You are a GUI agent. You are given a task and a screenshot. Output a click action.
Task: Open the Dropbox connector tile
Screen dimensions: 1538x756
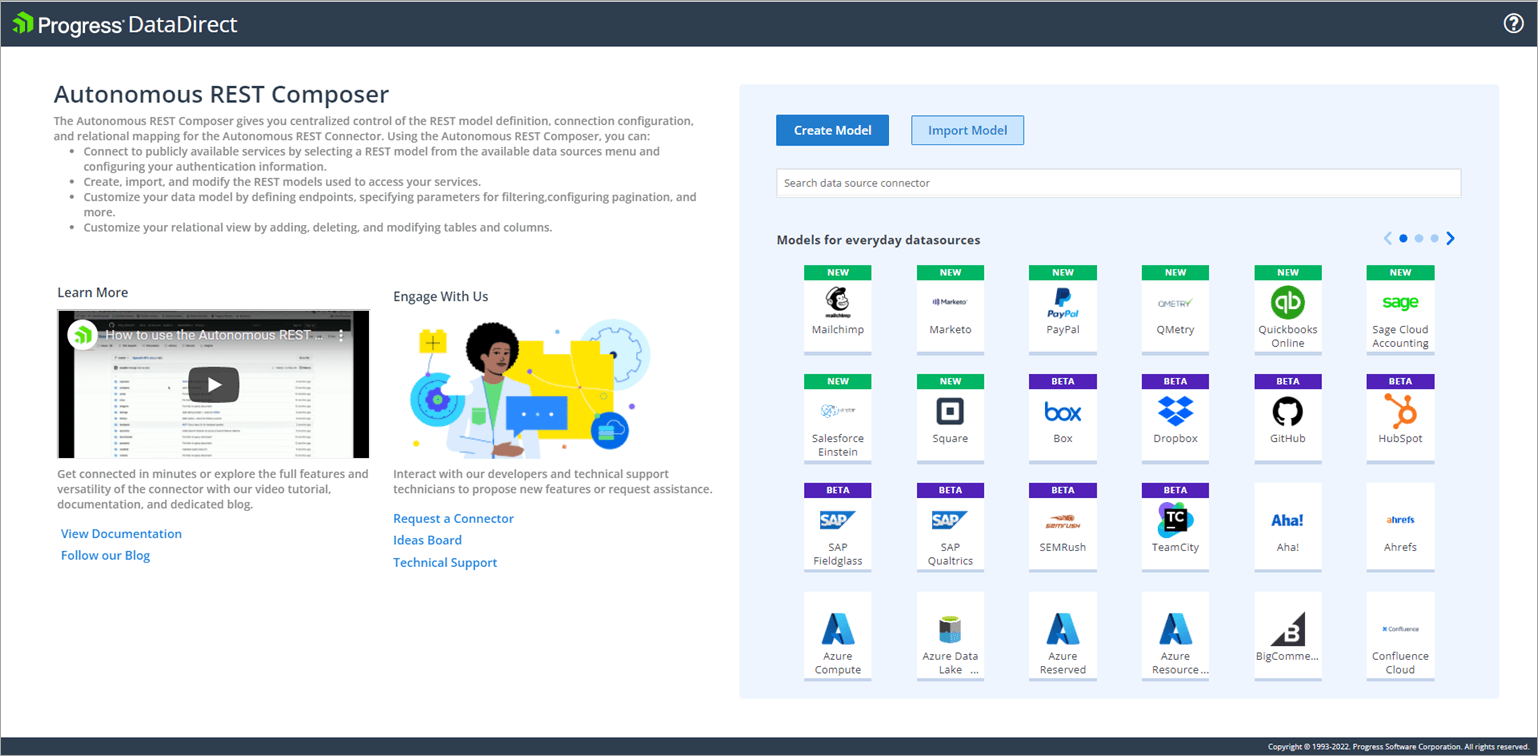tap(1175, 418)
